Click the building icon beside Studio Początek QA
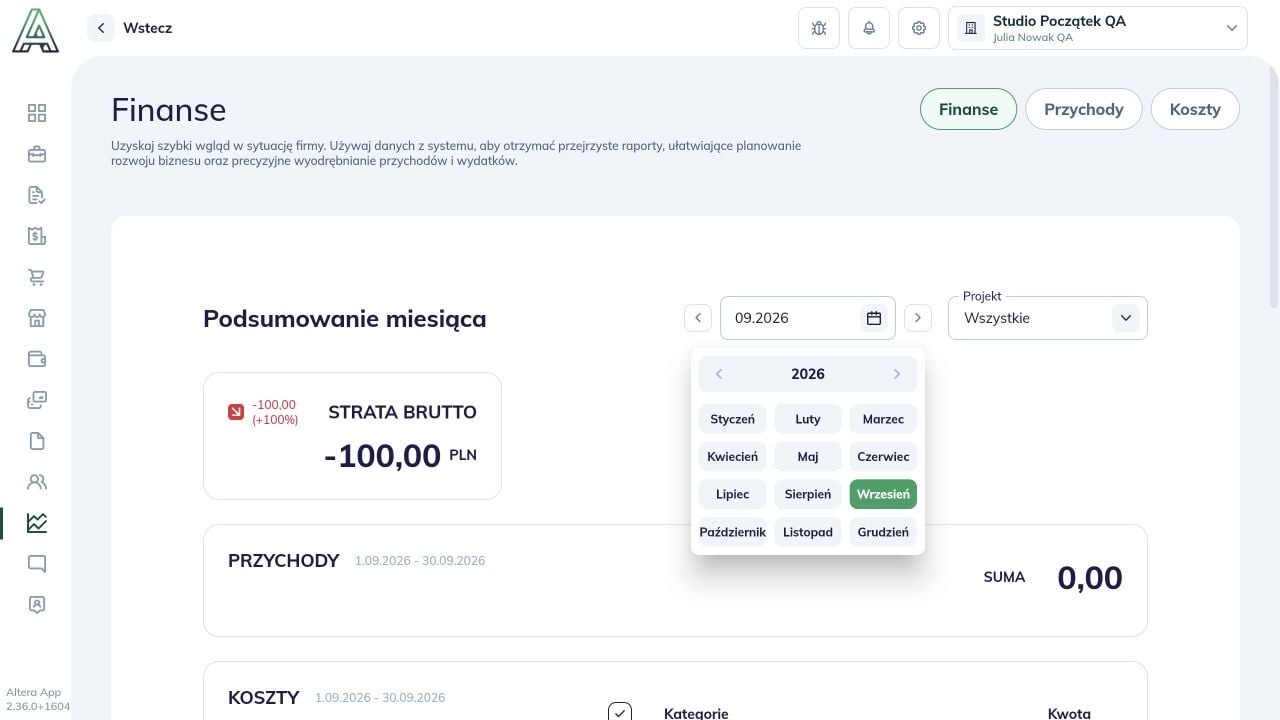Viewport: 1280px width, 720px height. click(970, 28)
